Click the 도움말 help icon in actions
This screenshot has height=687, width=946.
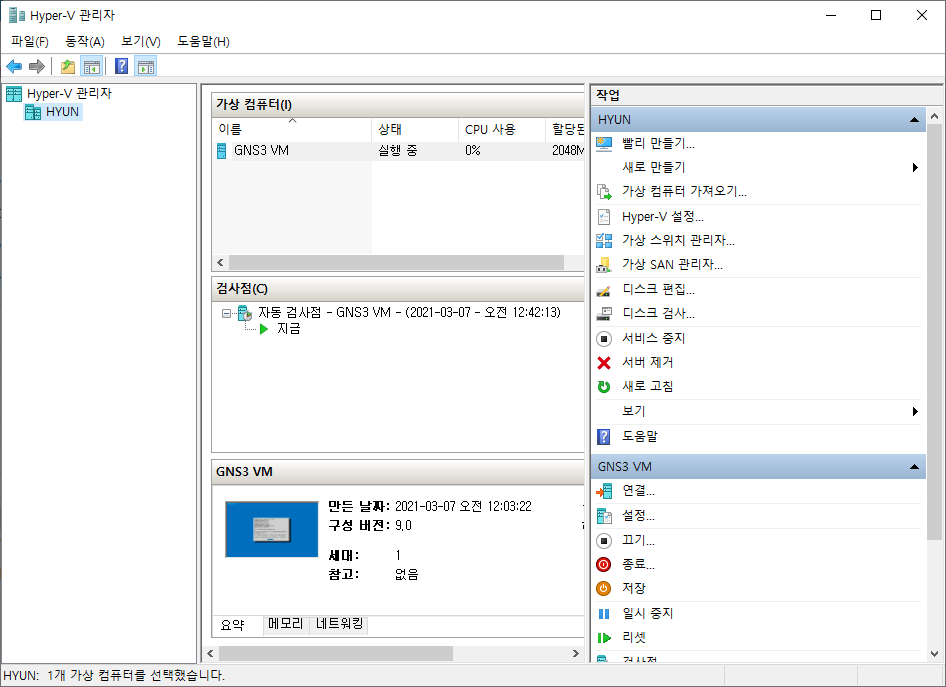point(603,437)
